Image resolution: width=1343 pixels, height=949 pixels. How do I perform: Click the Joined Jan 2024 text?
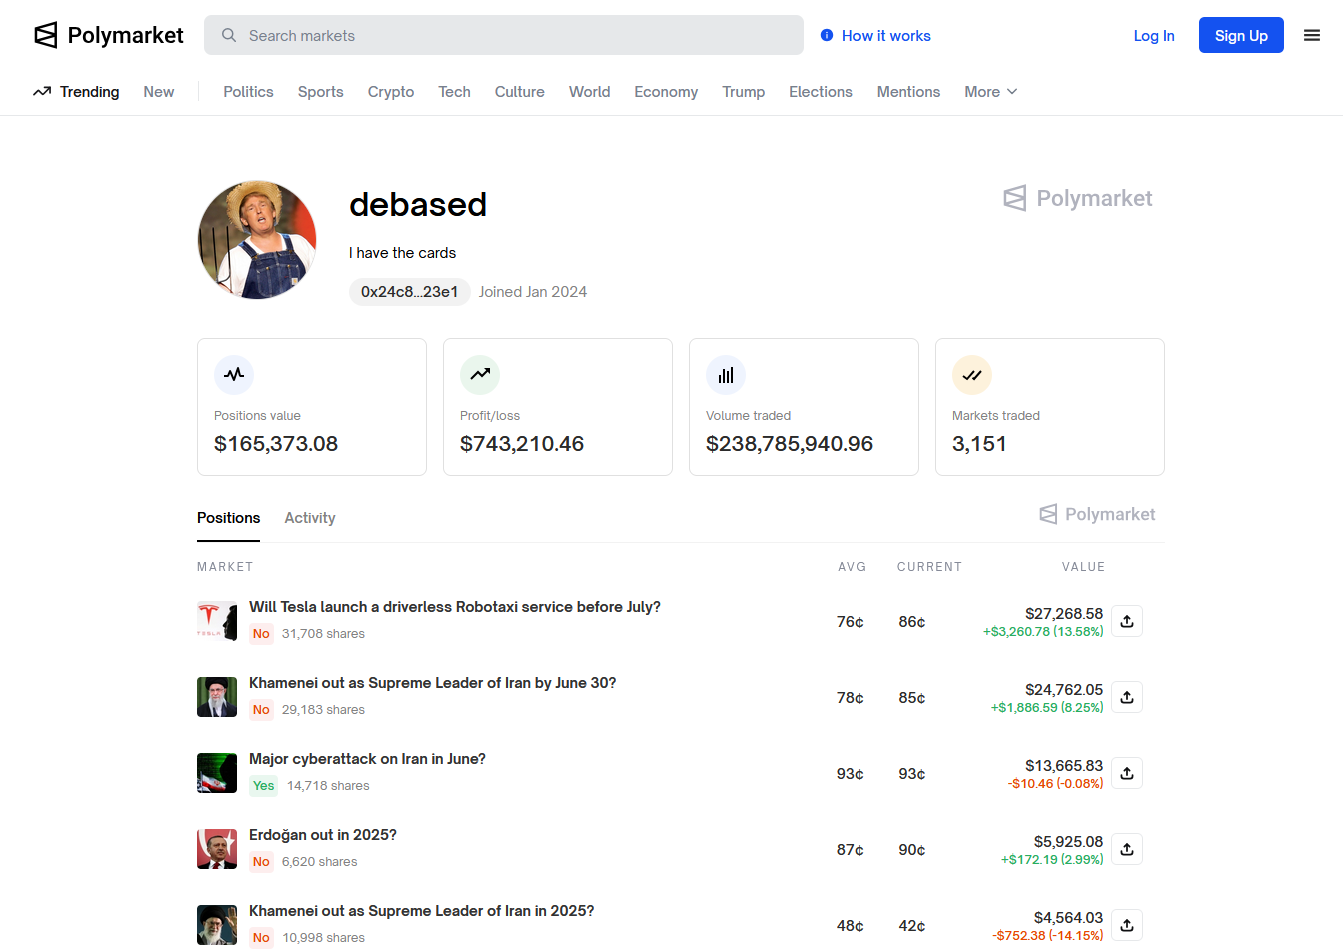coord(533,292)
